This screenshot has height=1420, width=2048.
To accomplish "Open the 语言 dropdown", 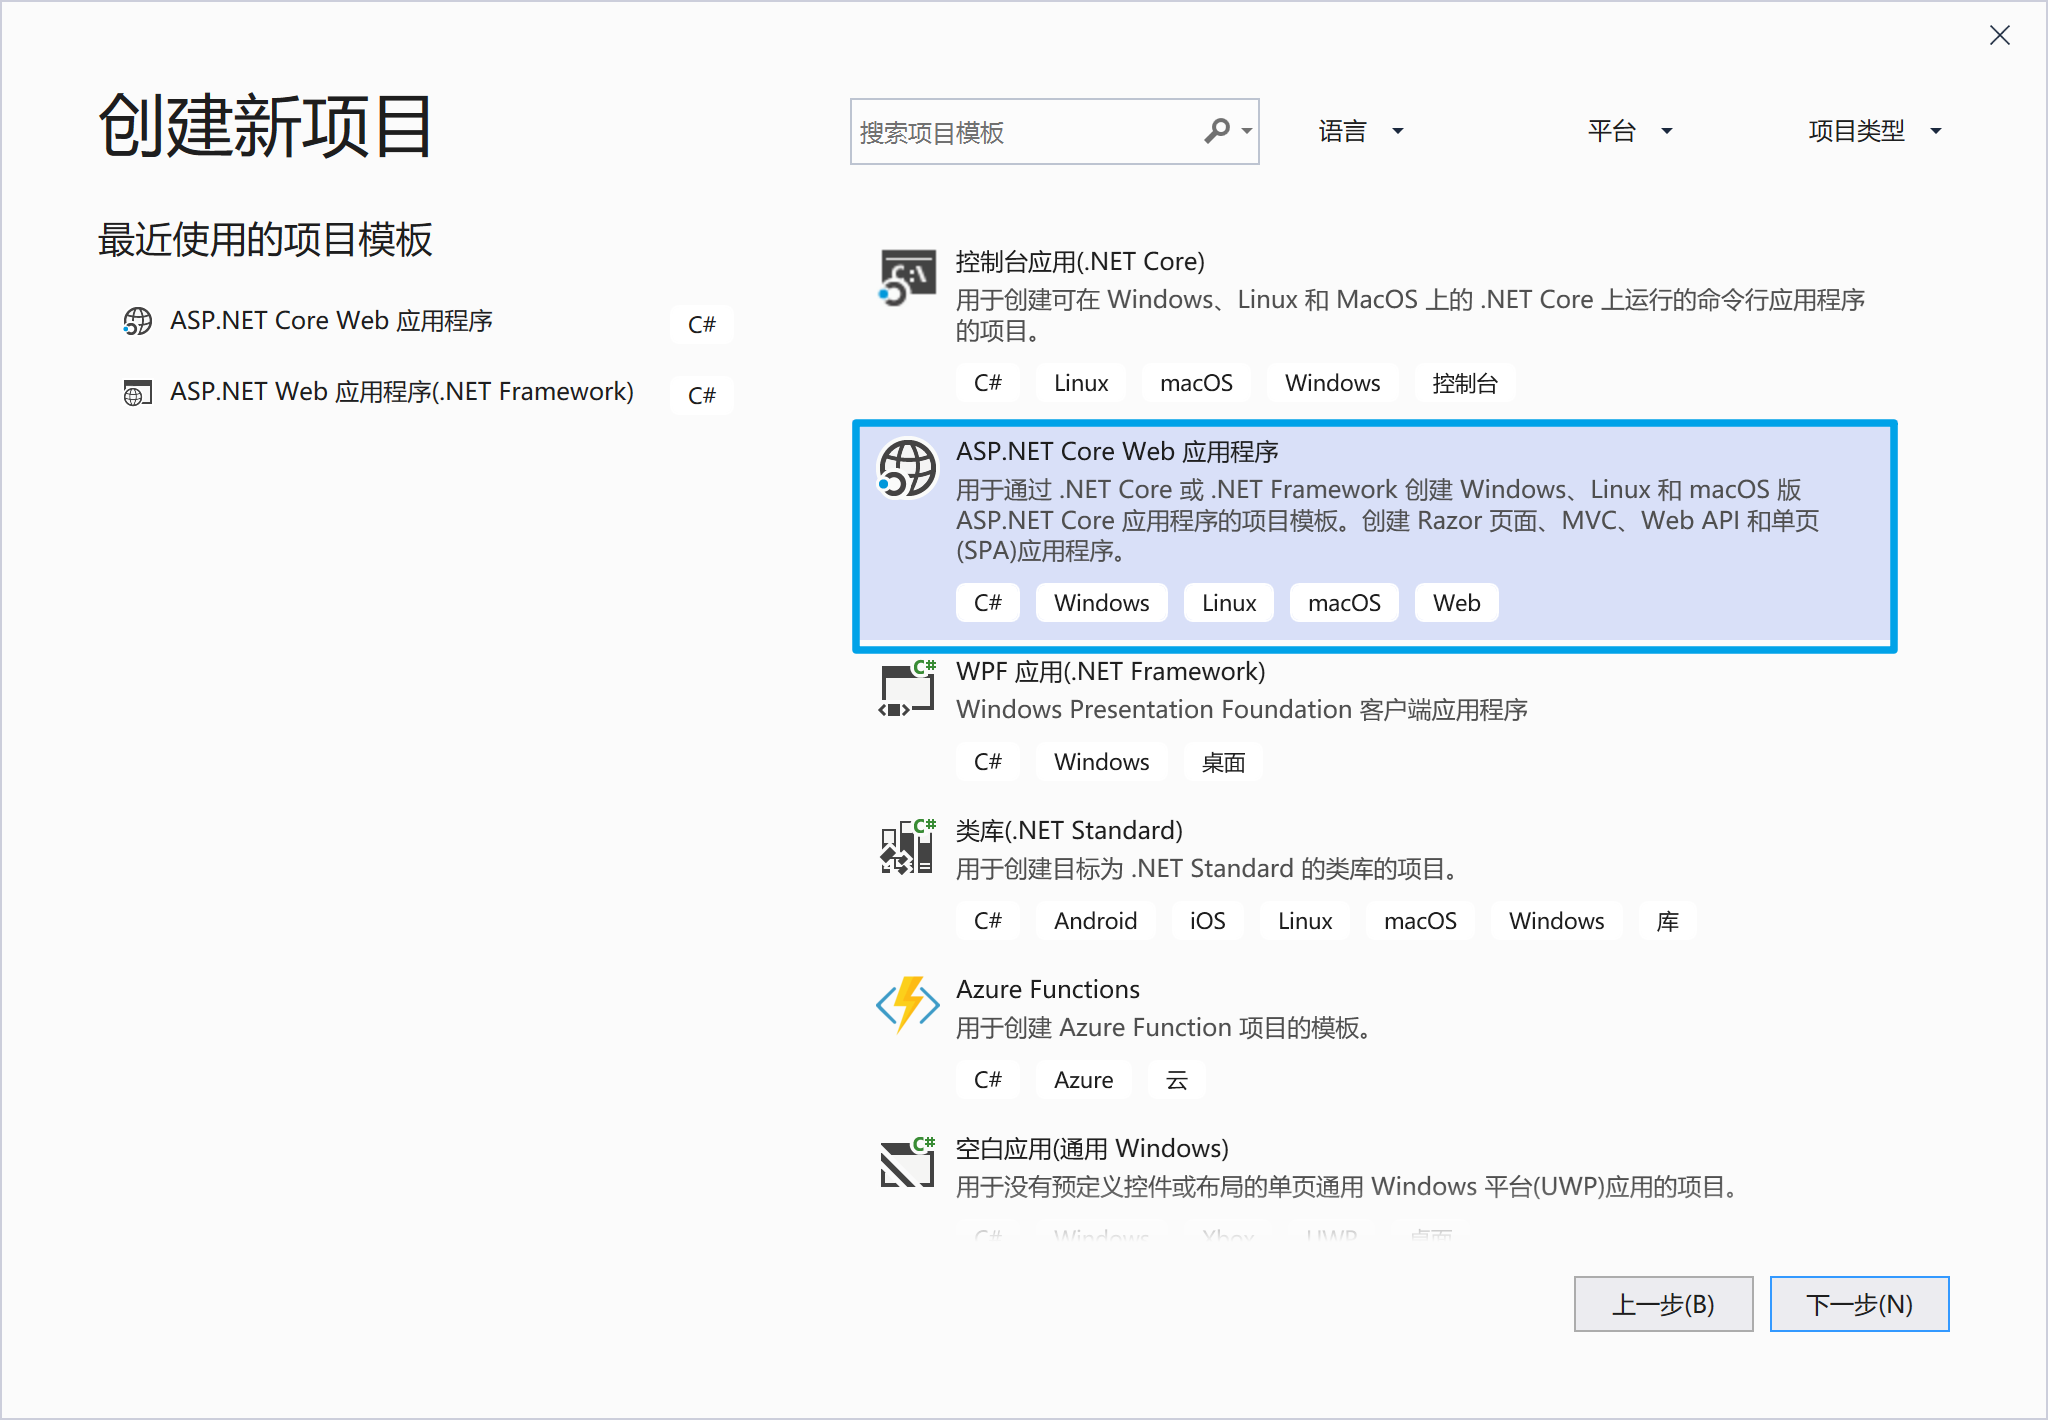I will point(1360,131).
